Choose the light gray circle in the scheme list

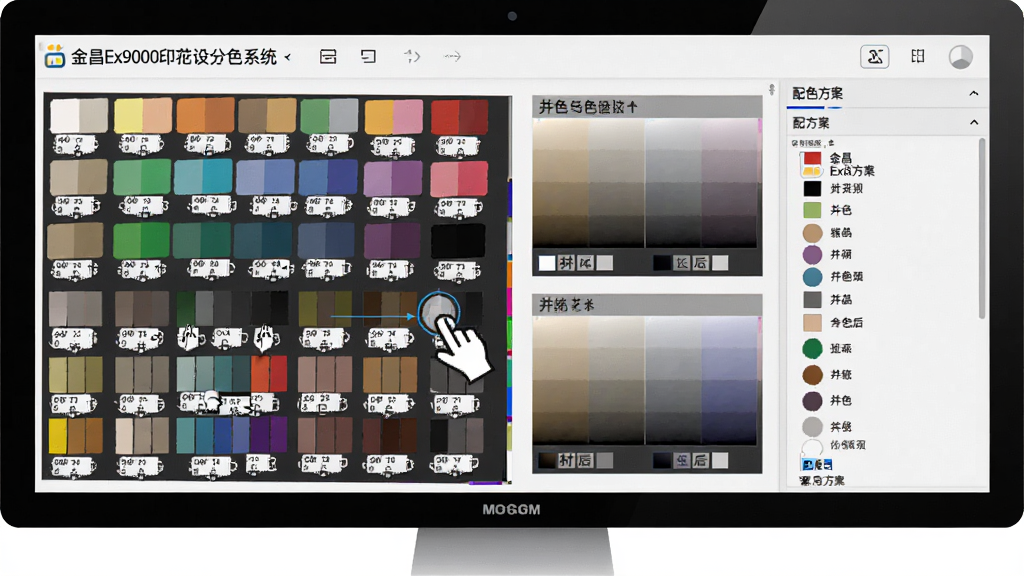pyautogui.click(x=812, y=427)
